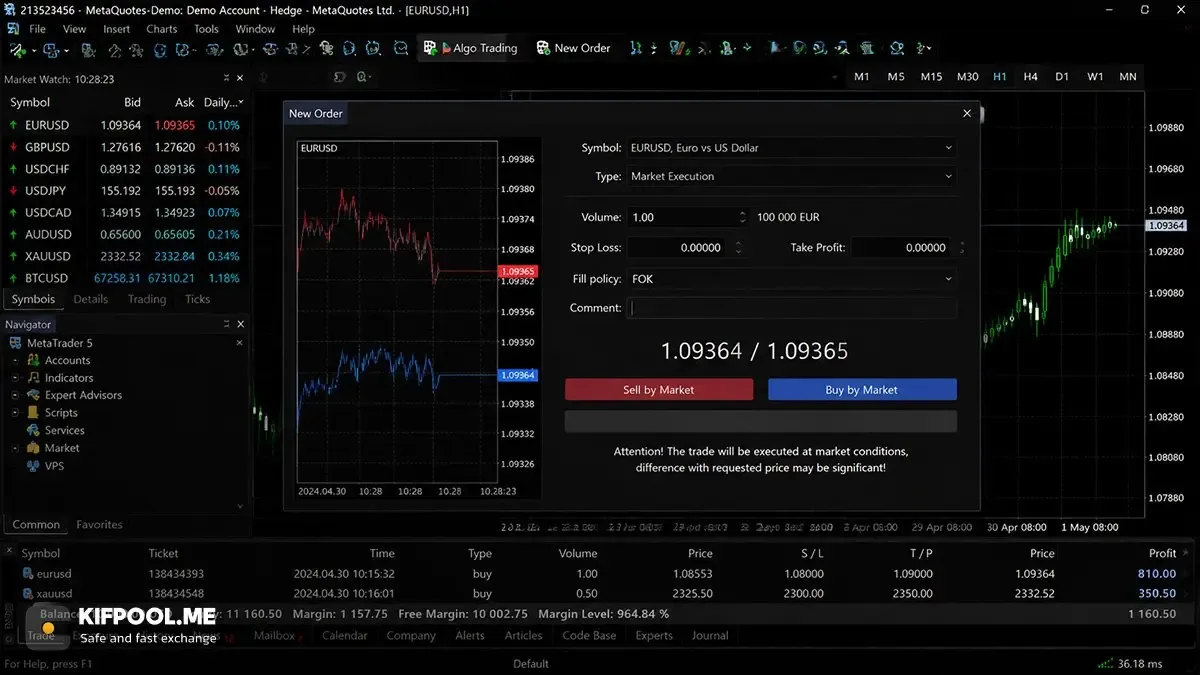Click the New Chart icon starting the toolbar

pos(17,48)
